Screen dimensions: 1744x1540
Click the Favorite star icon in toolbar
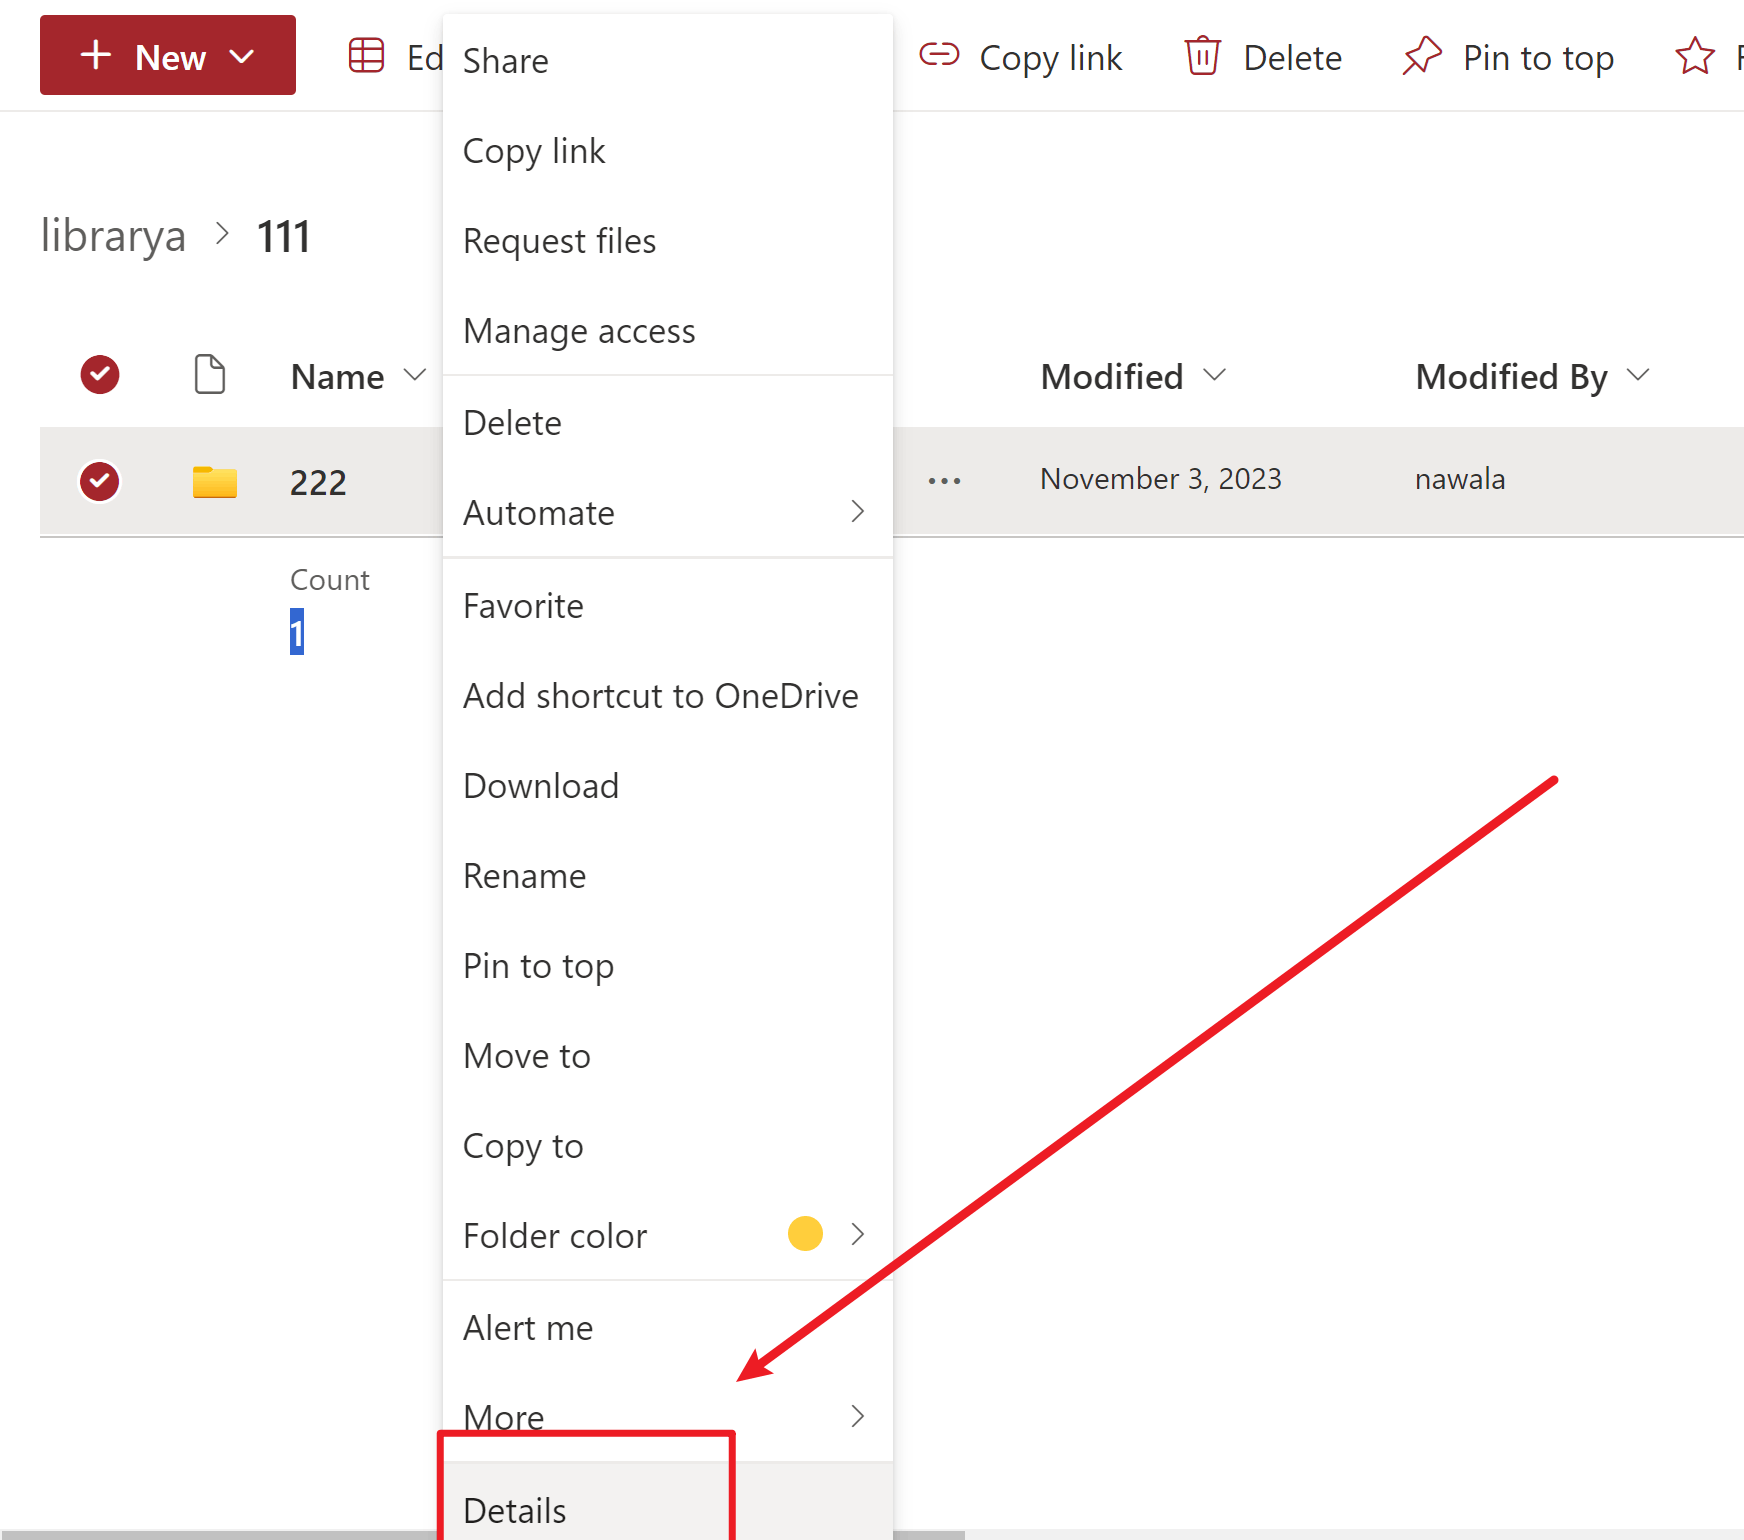point(1695,56)
